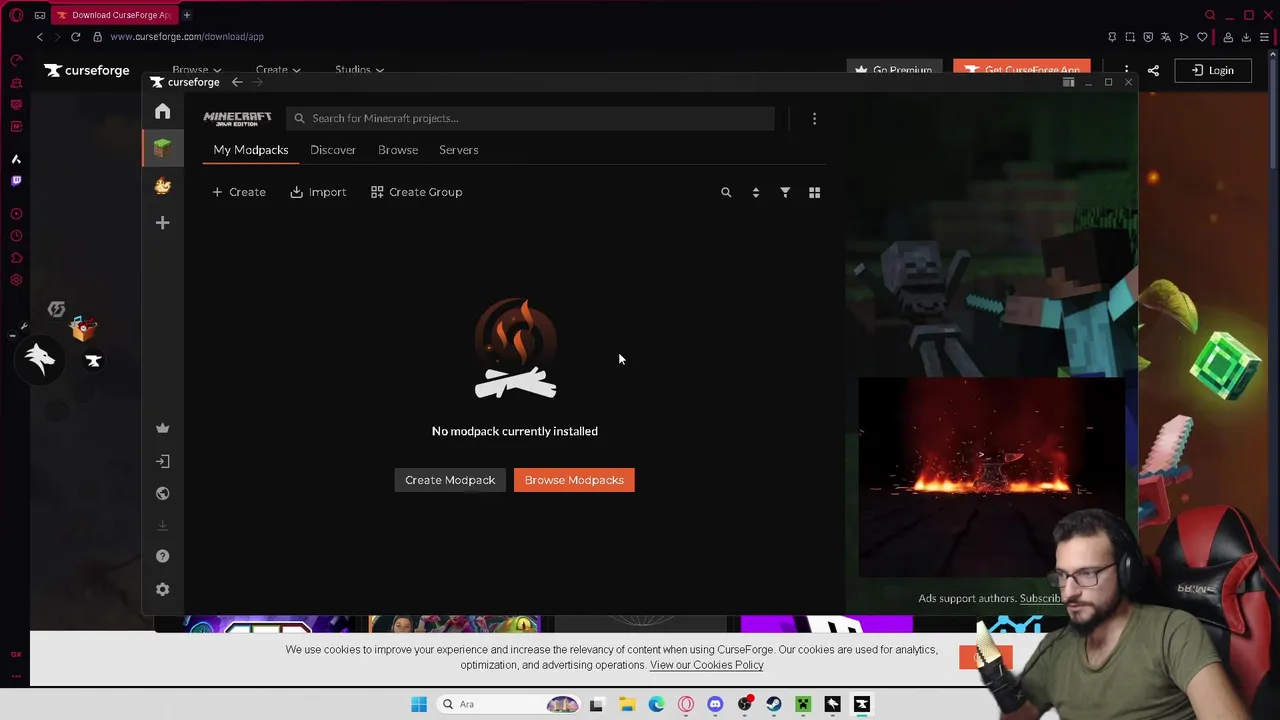The width and height of the screenshot is (1280, 720).
Task: Expand the Studios menu on CurseForge website
Action: point(359,70)
